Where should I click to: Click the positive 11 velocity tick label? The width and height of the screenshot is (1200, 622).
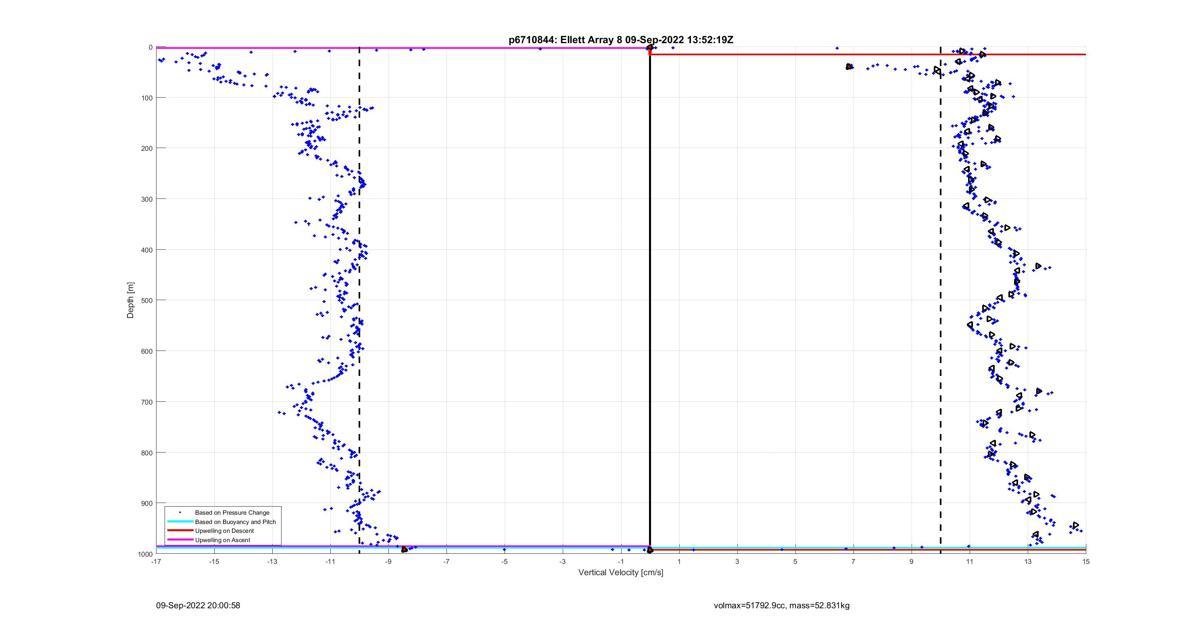coord(970,561)
